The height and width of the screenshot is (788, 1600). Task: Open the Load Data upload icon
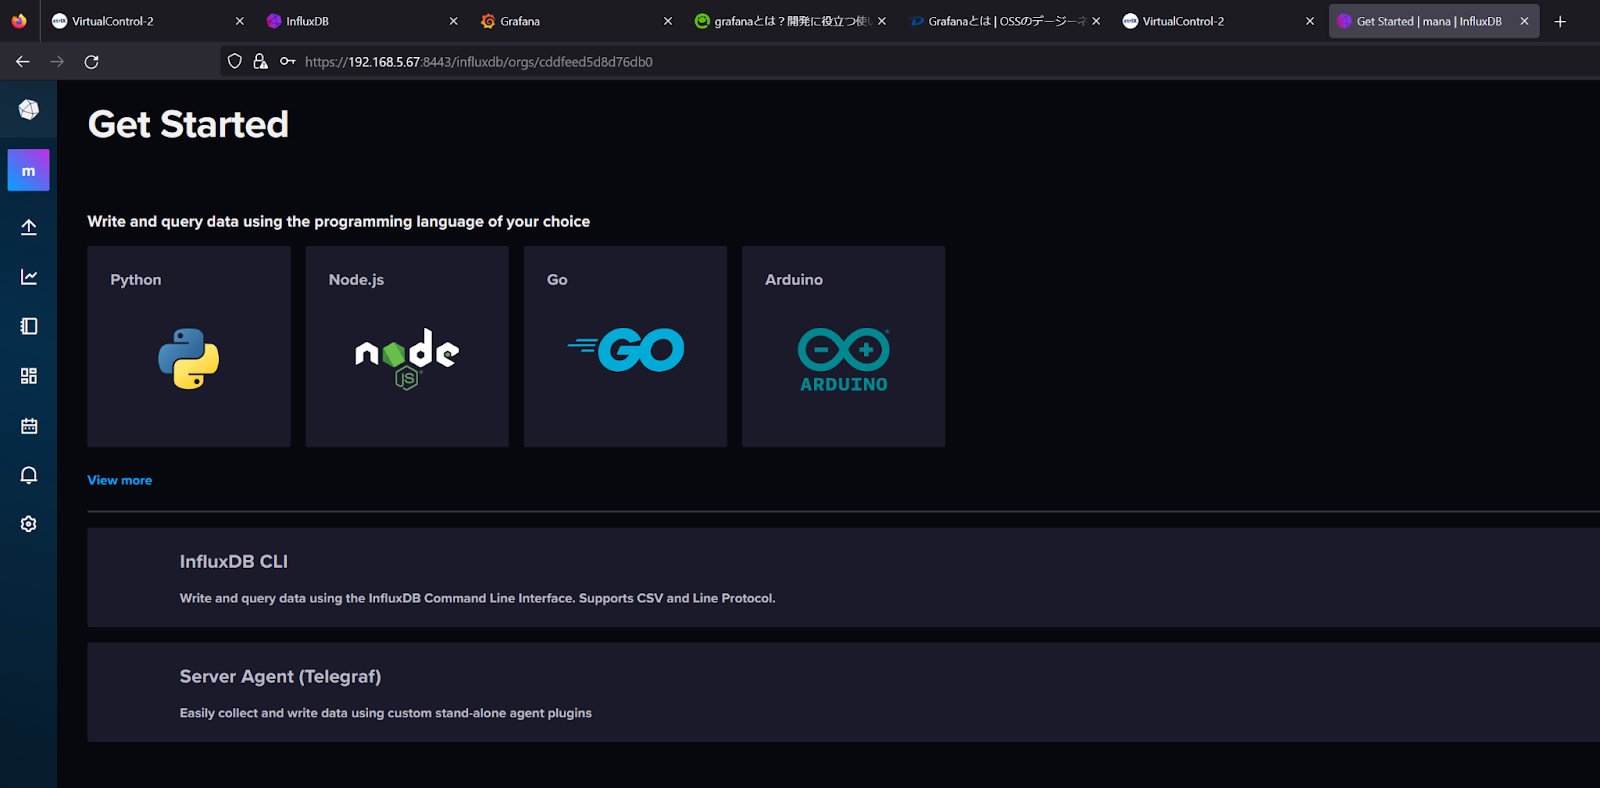pos(29,227)
